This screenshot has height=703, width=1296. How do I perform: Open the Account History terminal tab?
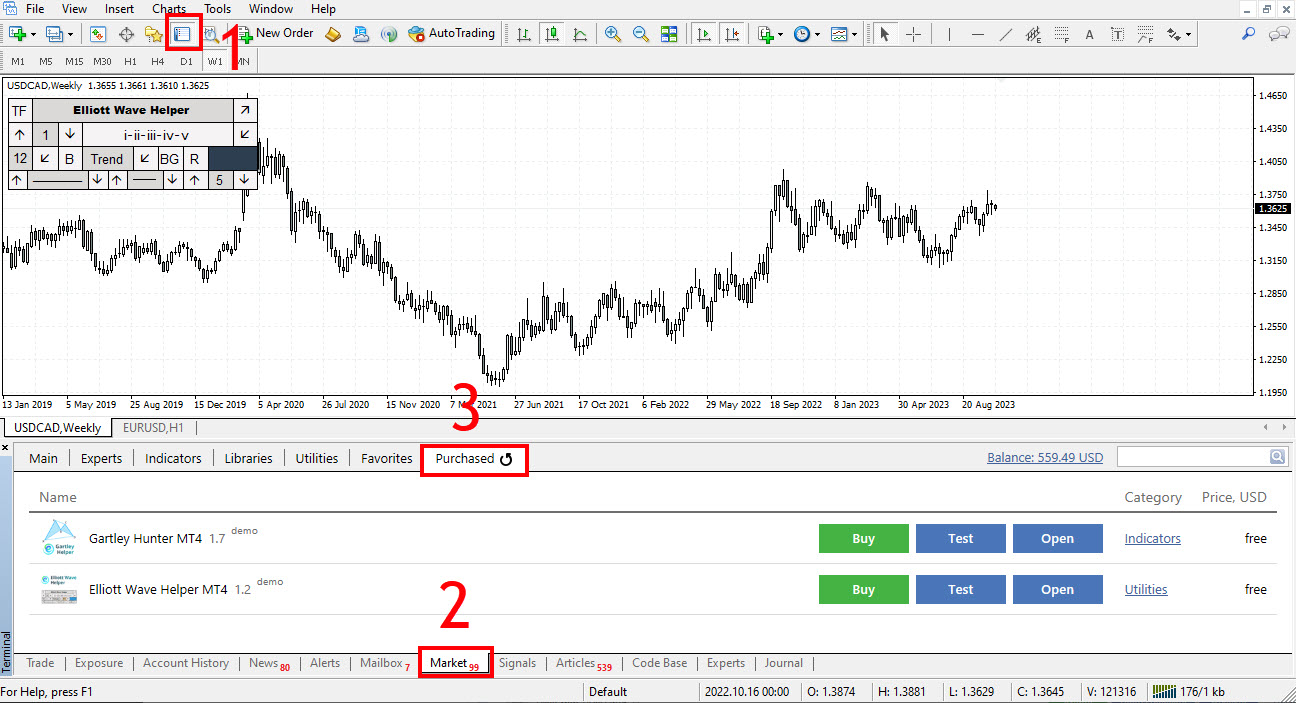click(x=186, y=663)
